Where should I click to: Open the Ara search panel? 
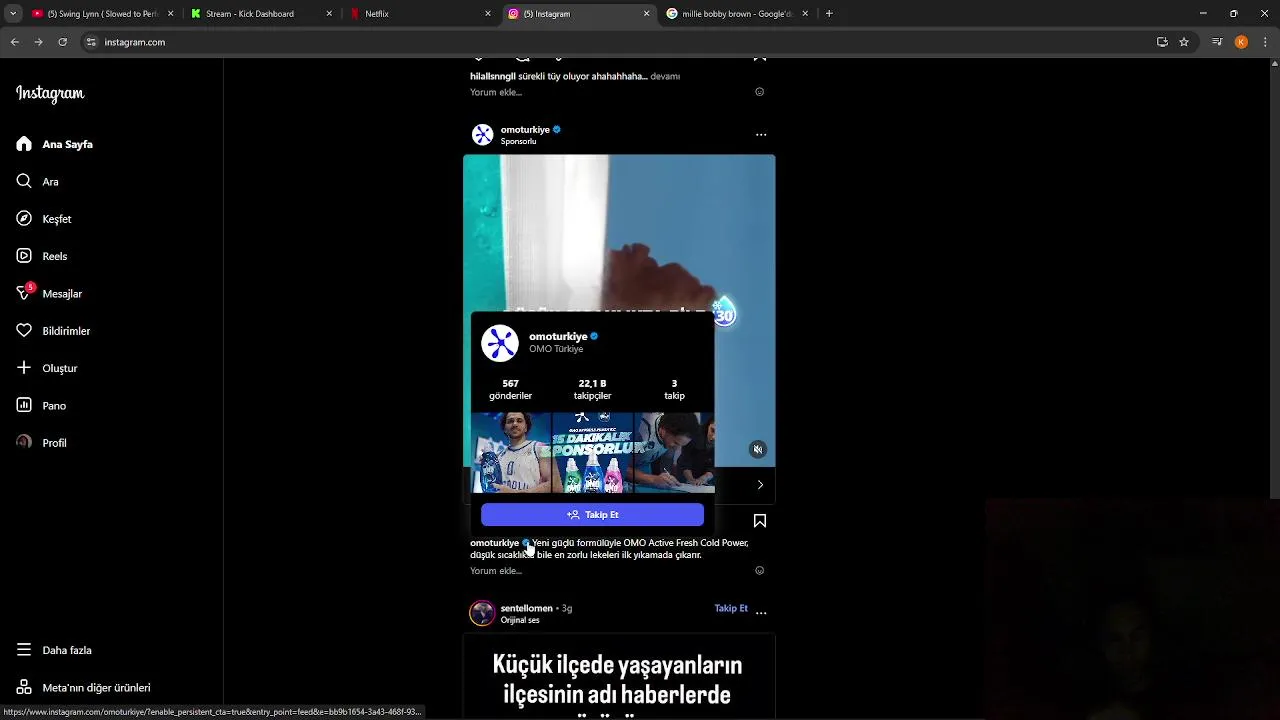coord(38,182)
